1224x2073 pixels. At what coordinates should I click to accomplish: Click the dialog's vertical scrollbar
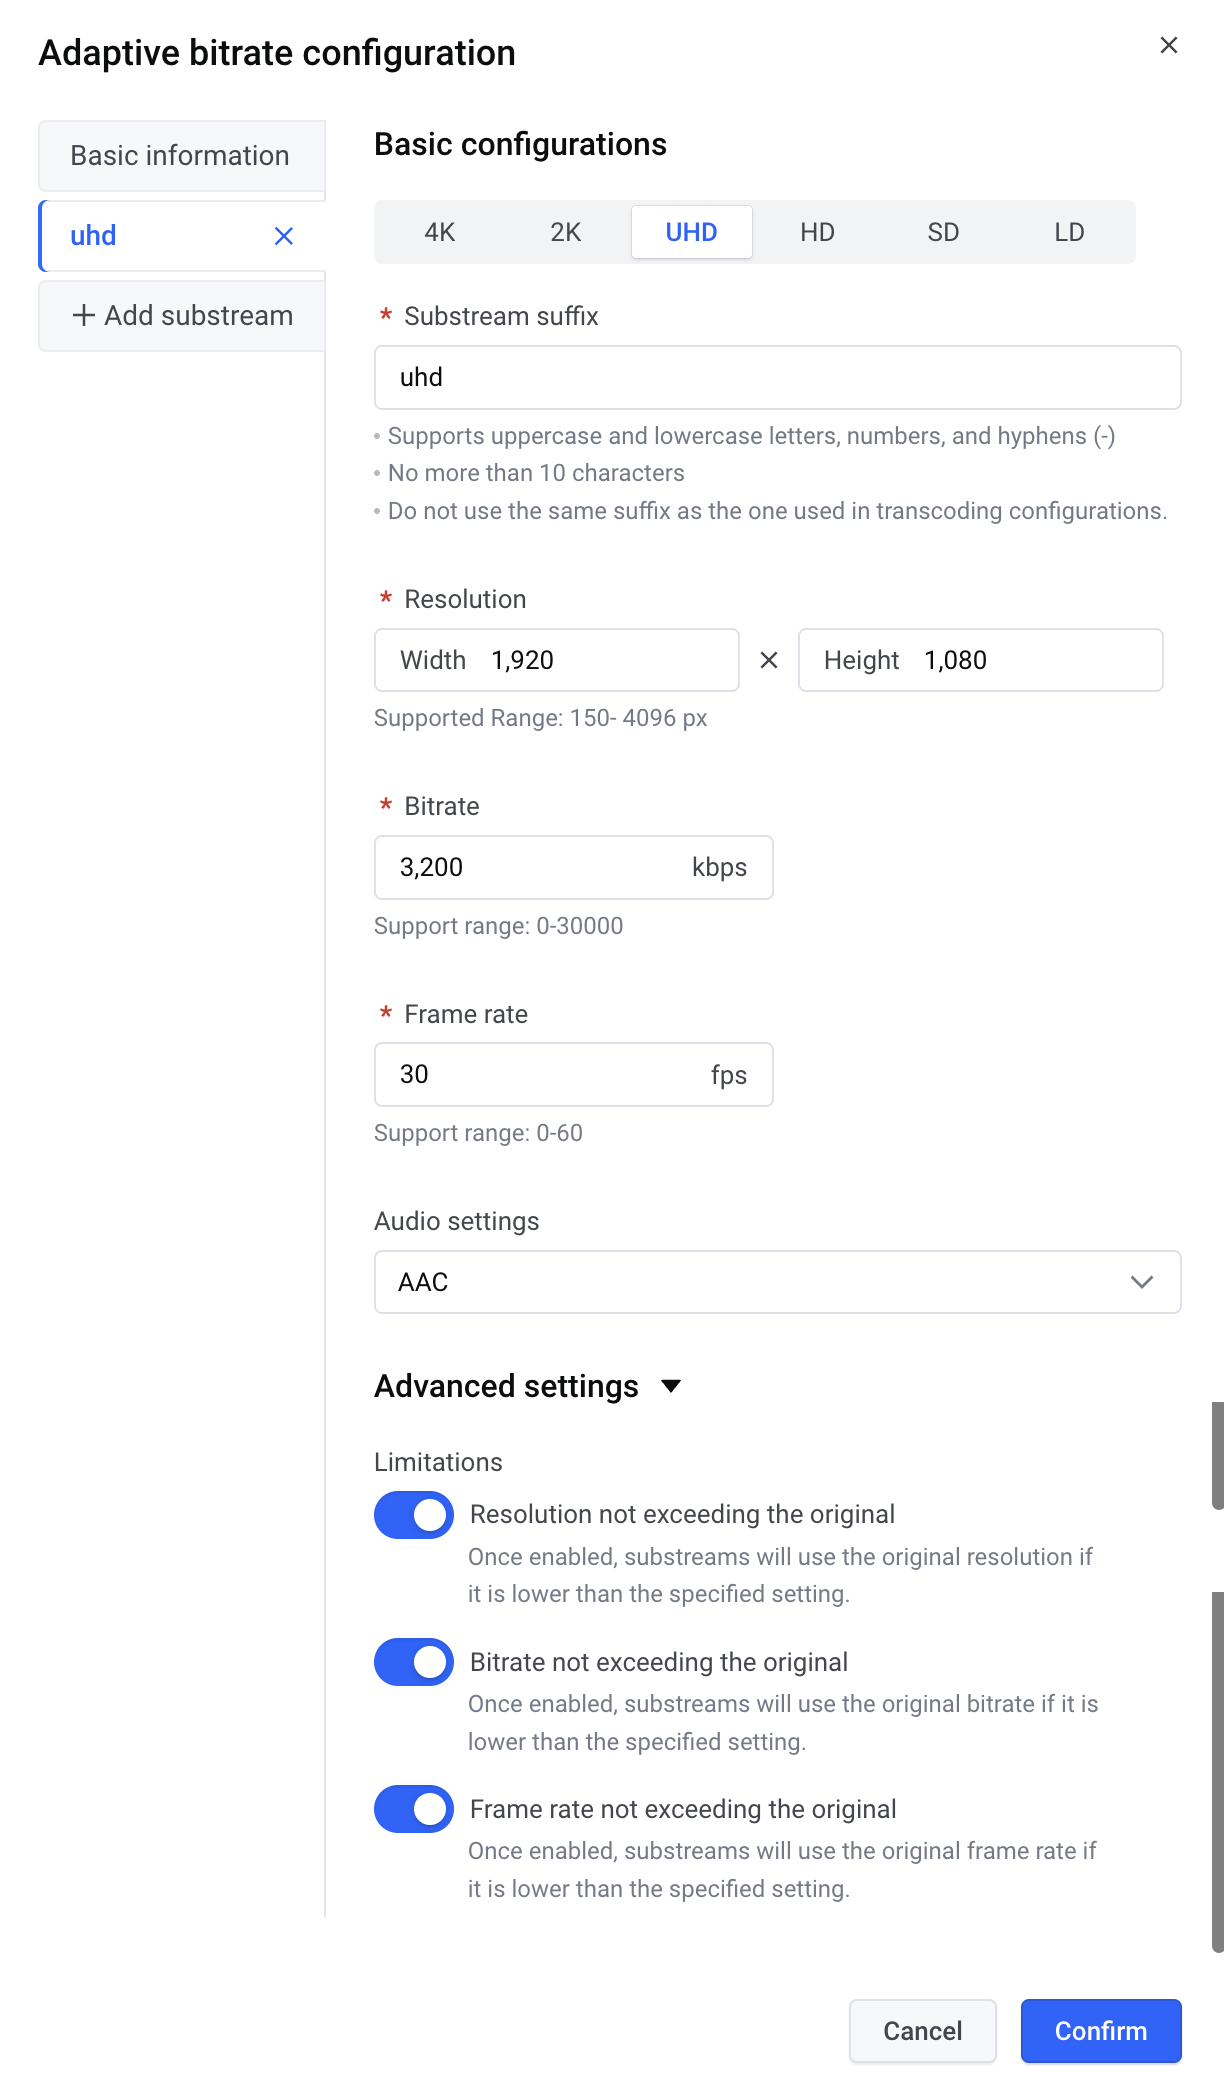click(x=1217, y=1770)
